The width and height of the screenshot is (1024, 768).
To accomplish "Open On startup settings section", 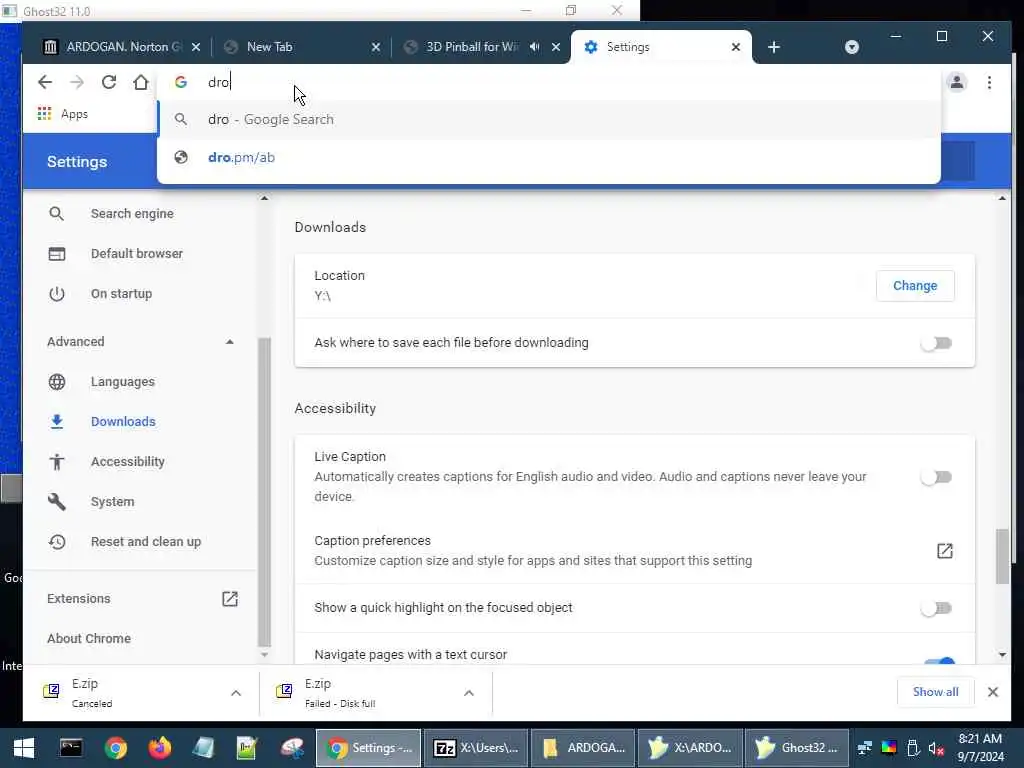I will tap(121, 294).
